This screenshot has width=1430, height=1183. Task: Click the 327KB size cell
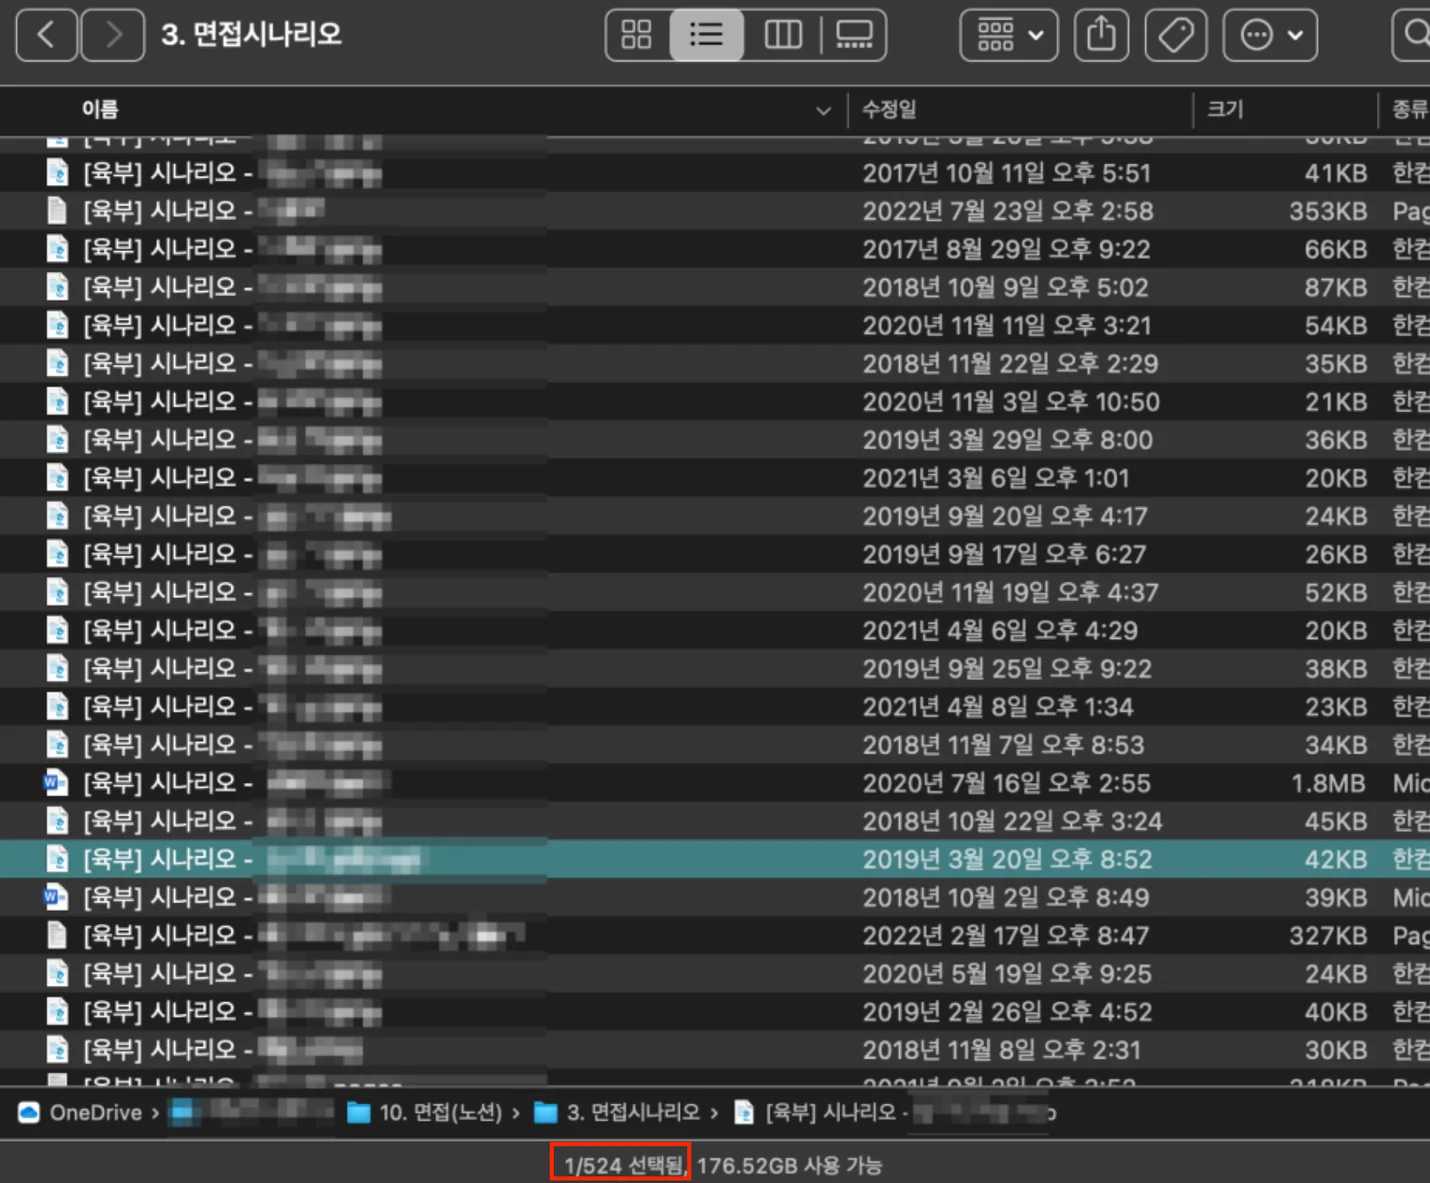[x=1328, y=936]
